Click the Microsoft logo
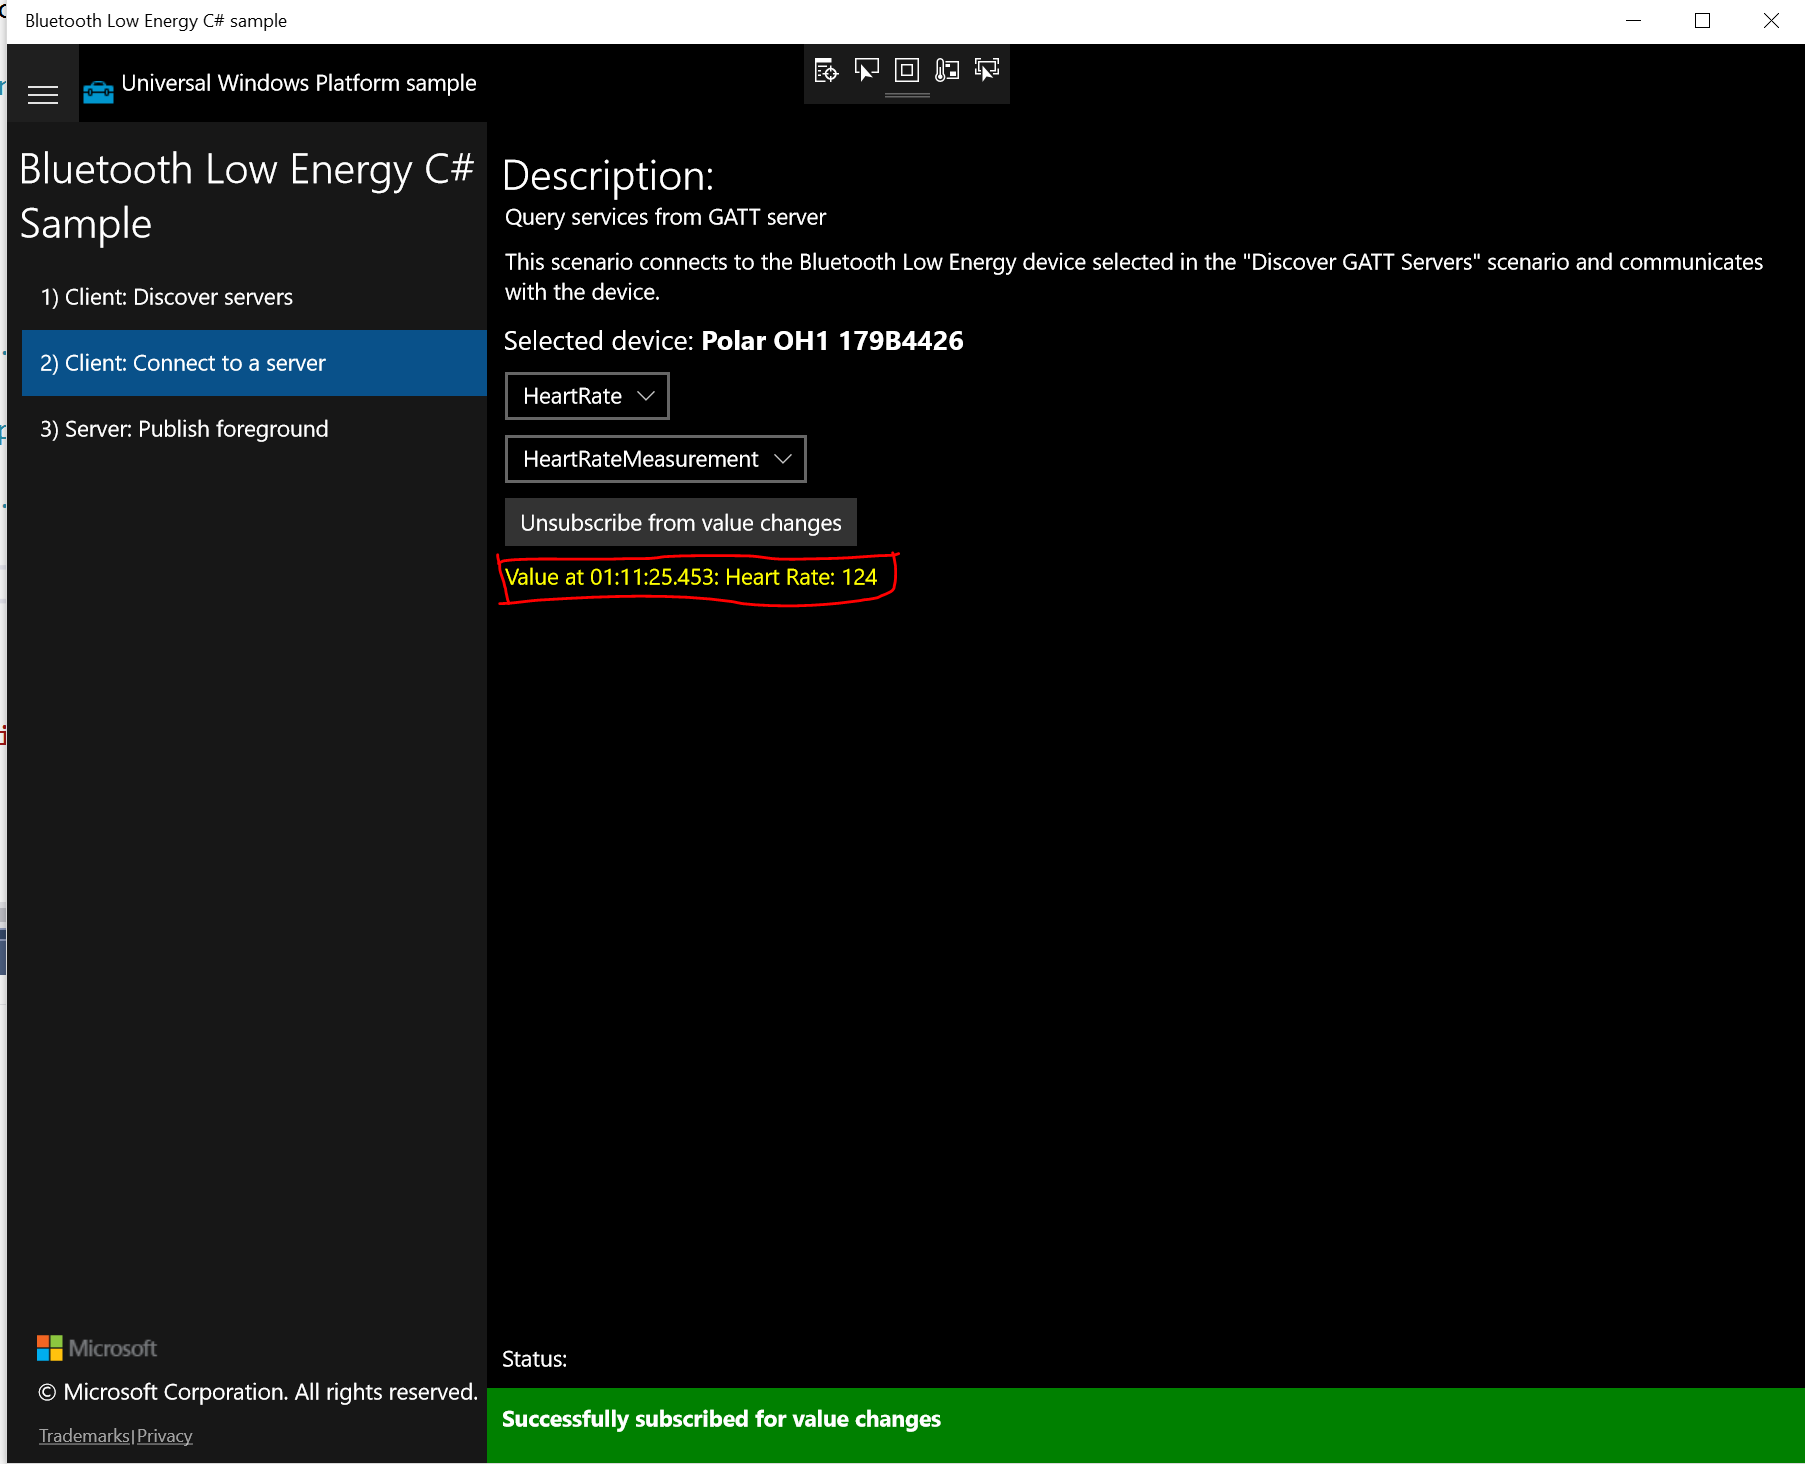 97,1348
